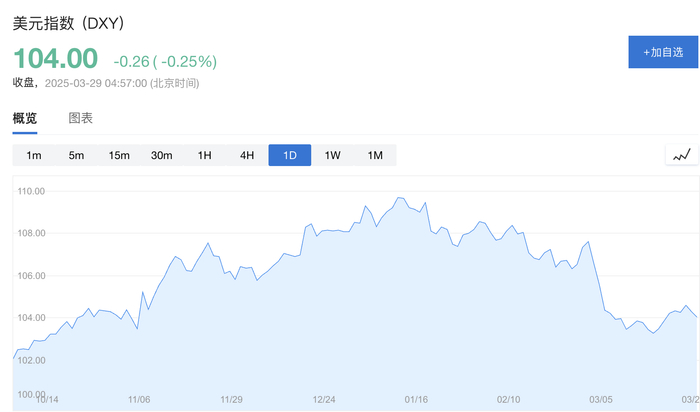Image resolution: width=700 pixels, height=412 pixels.
Task: Click the 03/05 date on the axis
Action: pyautogui.click(x=600, y=399)
